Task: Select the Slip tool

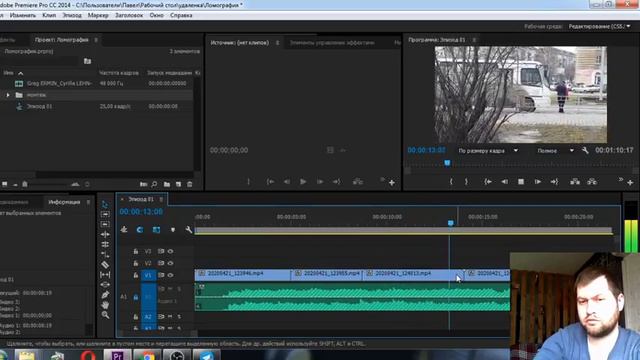Action: (105, 275)
